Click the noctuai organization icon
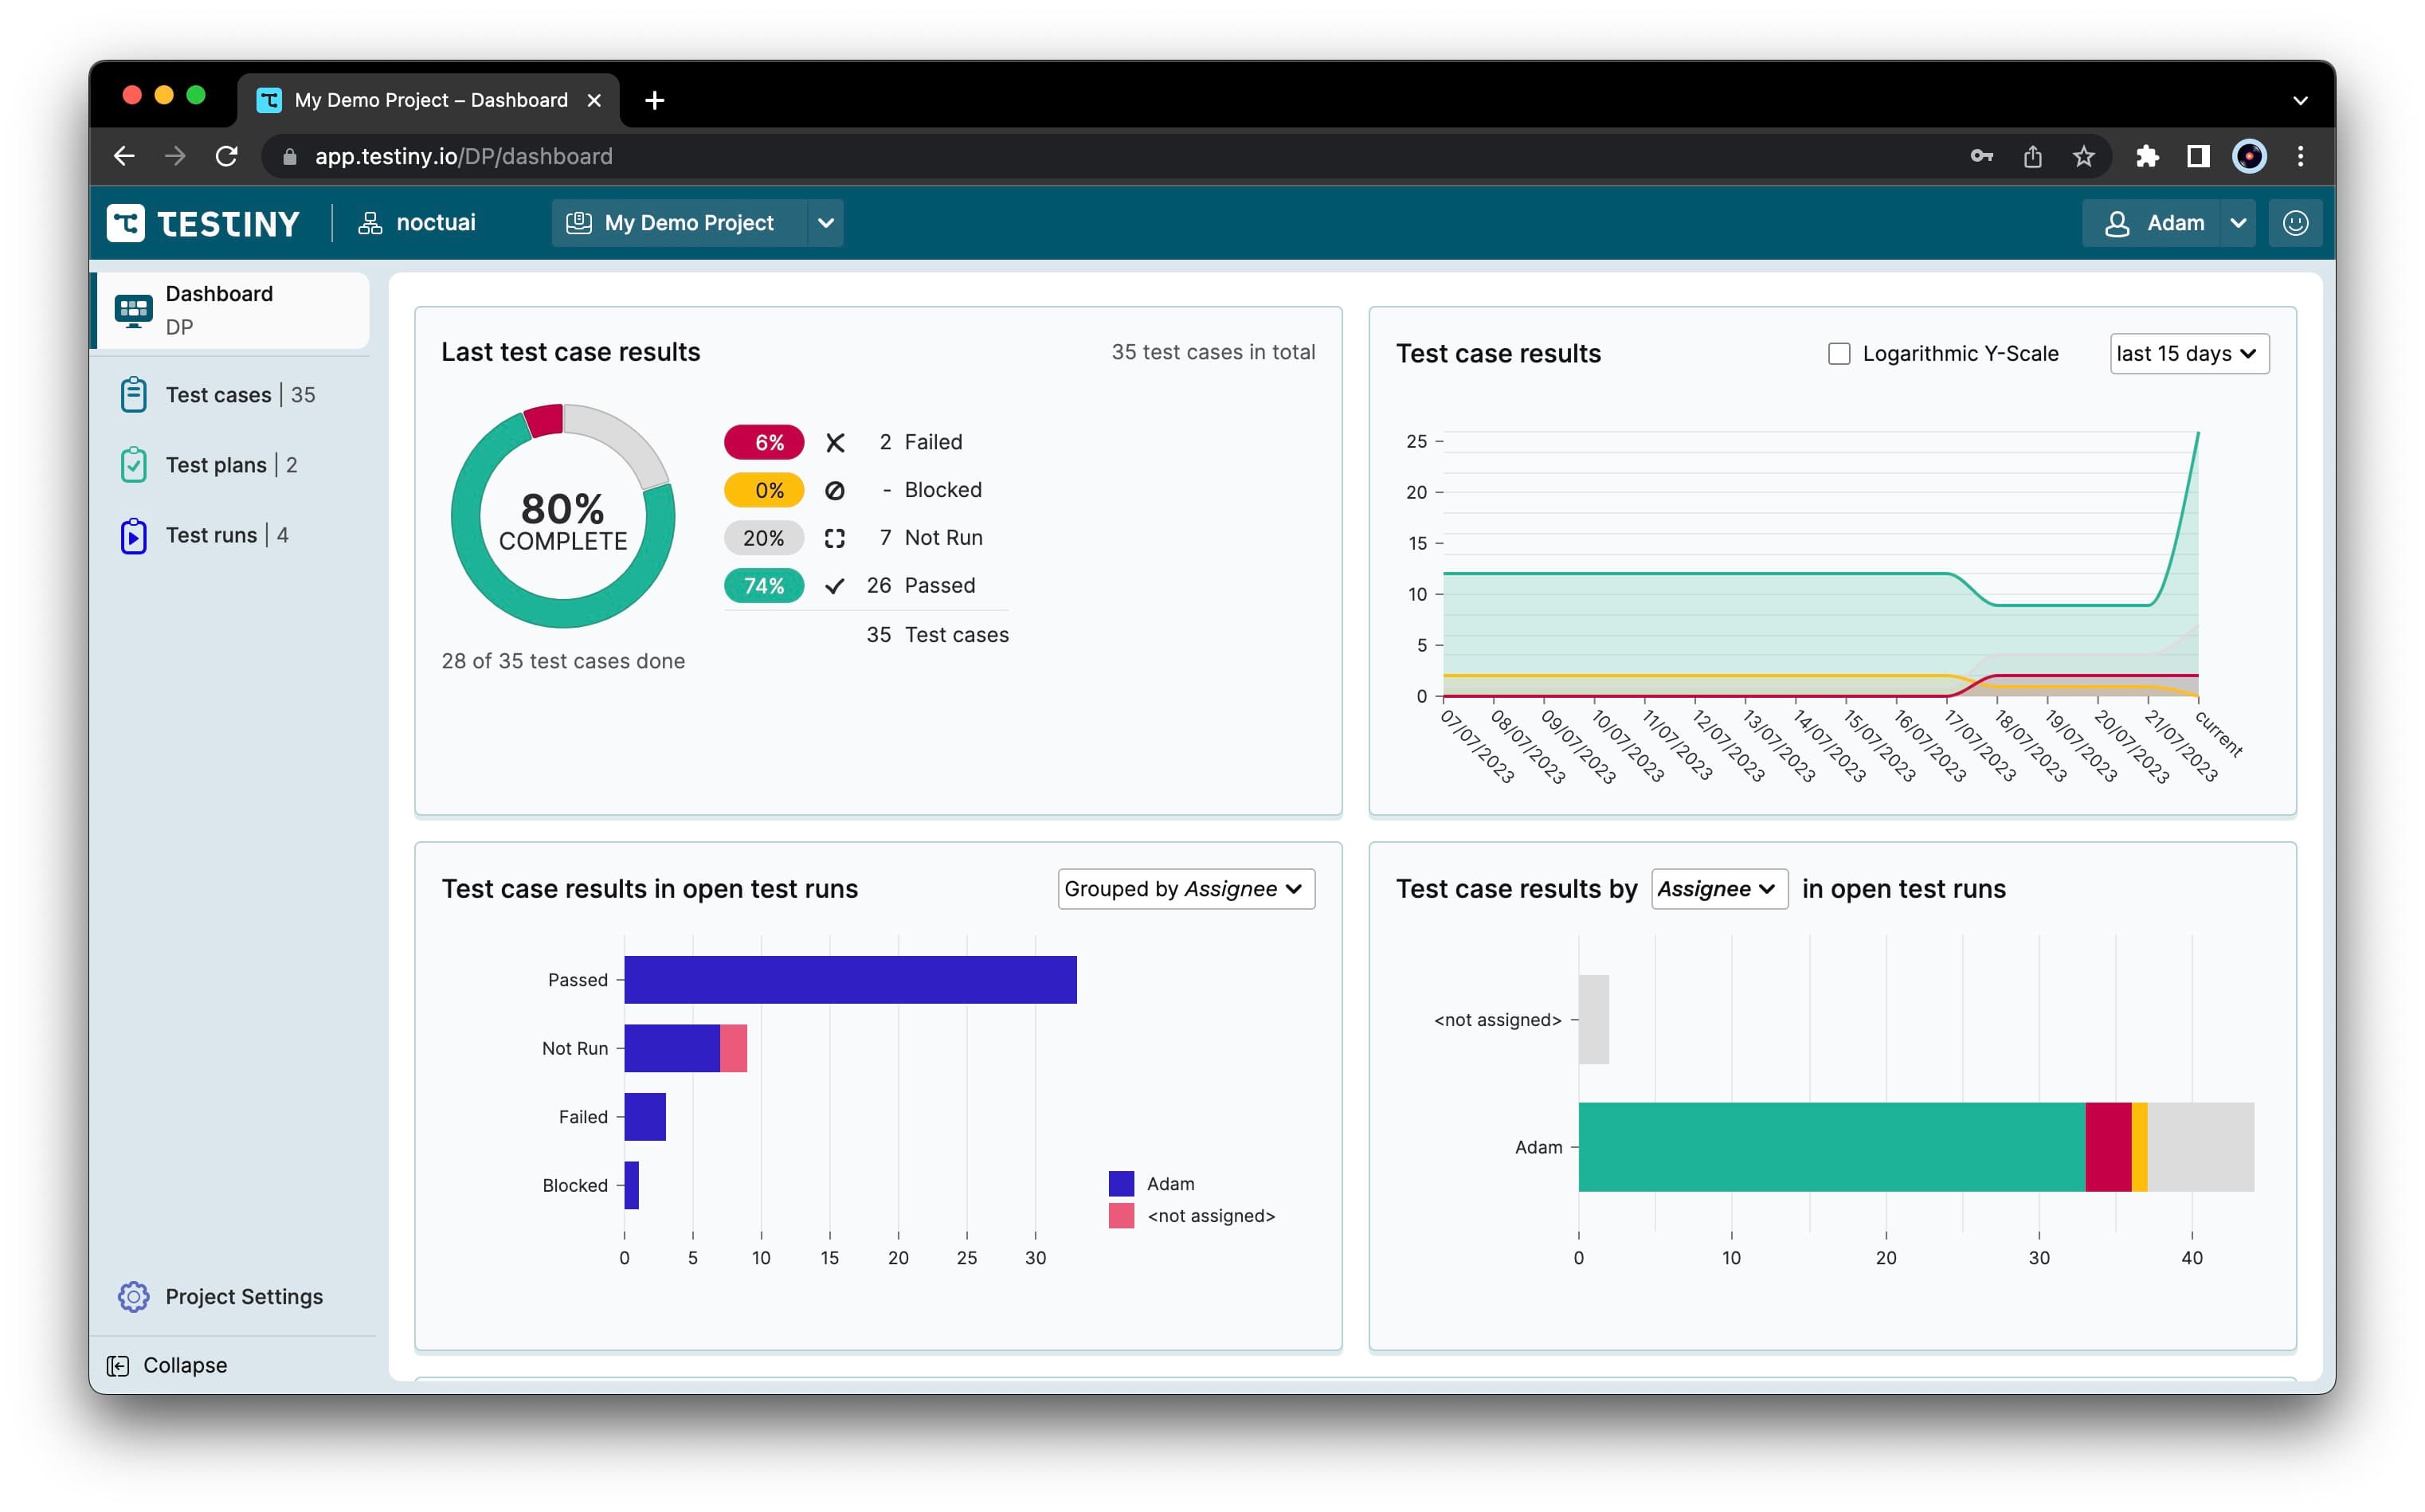 pos(370,223)
